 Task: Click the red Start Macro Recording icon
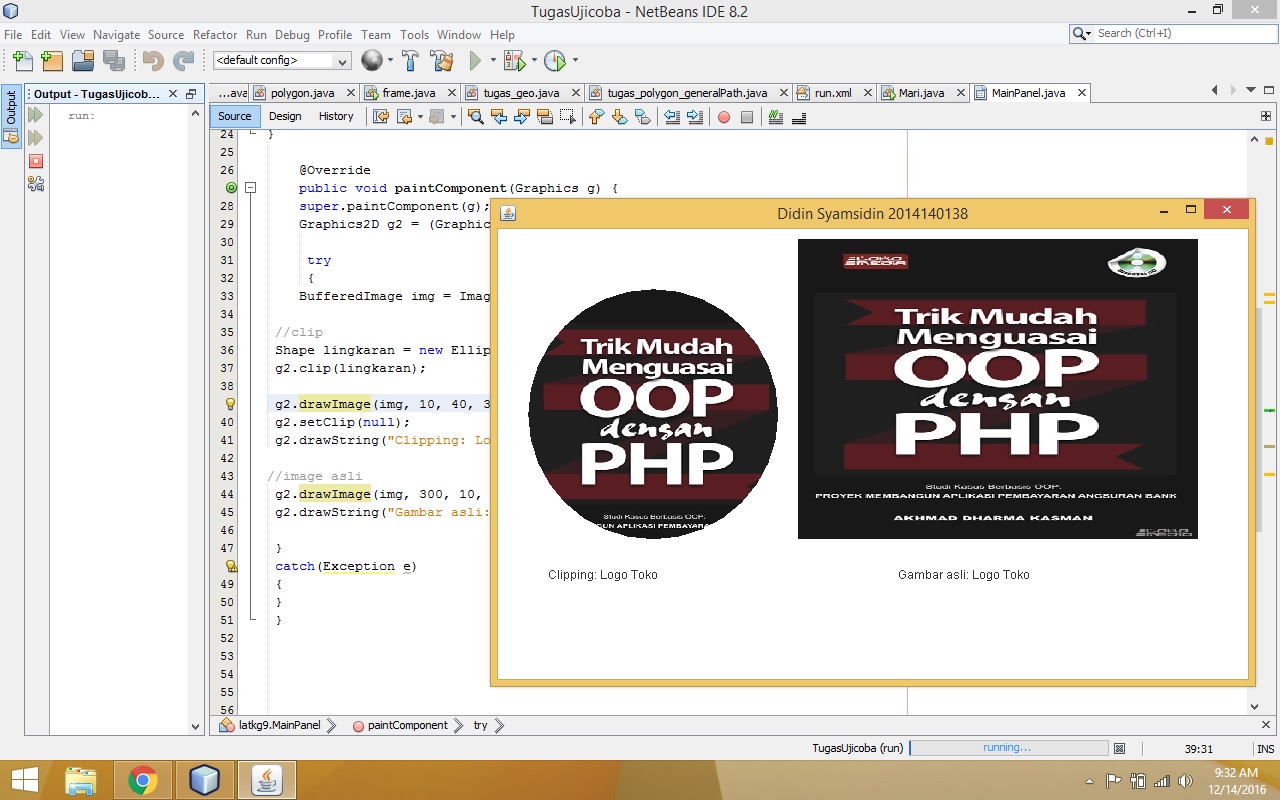724,117
